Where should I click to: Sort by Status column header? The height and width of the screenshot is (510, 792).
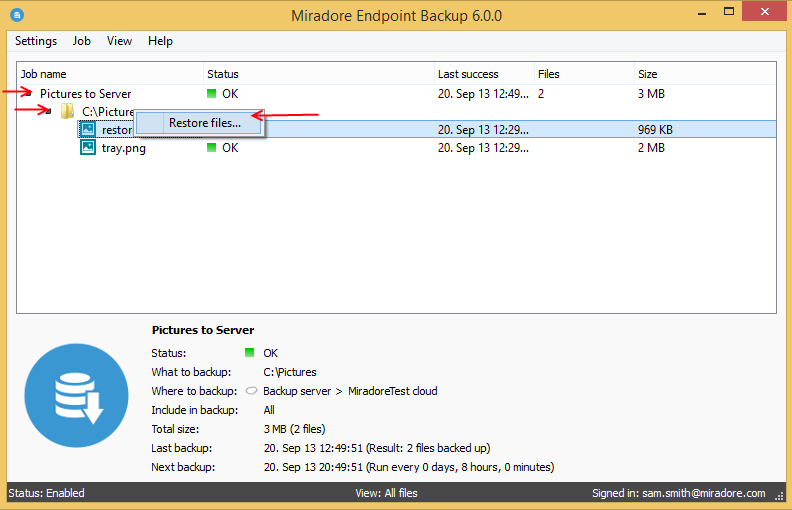click(x=319, y=74)
